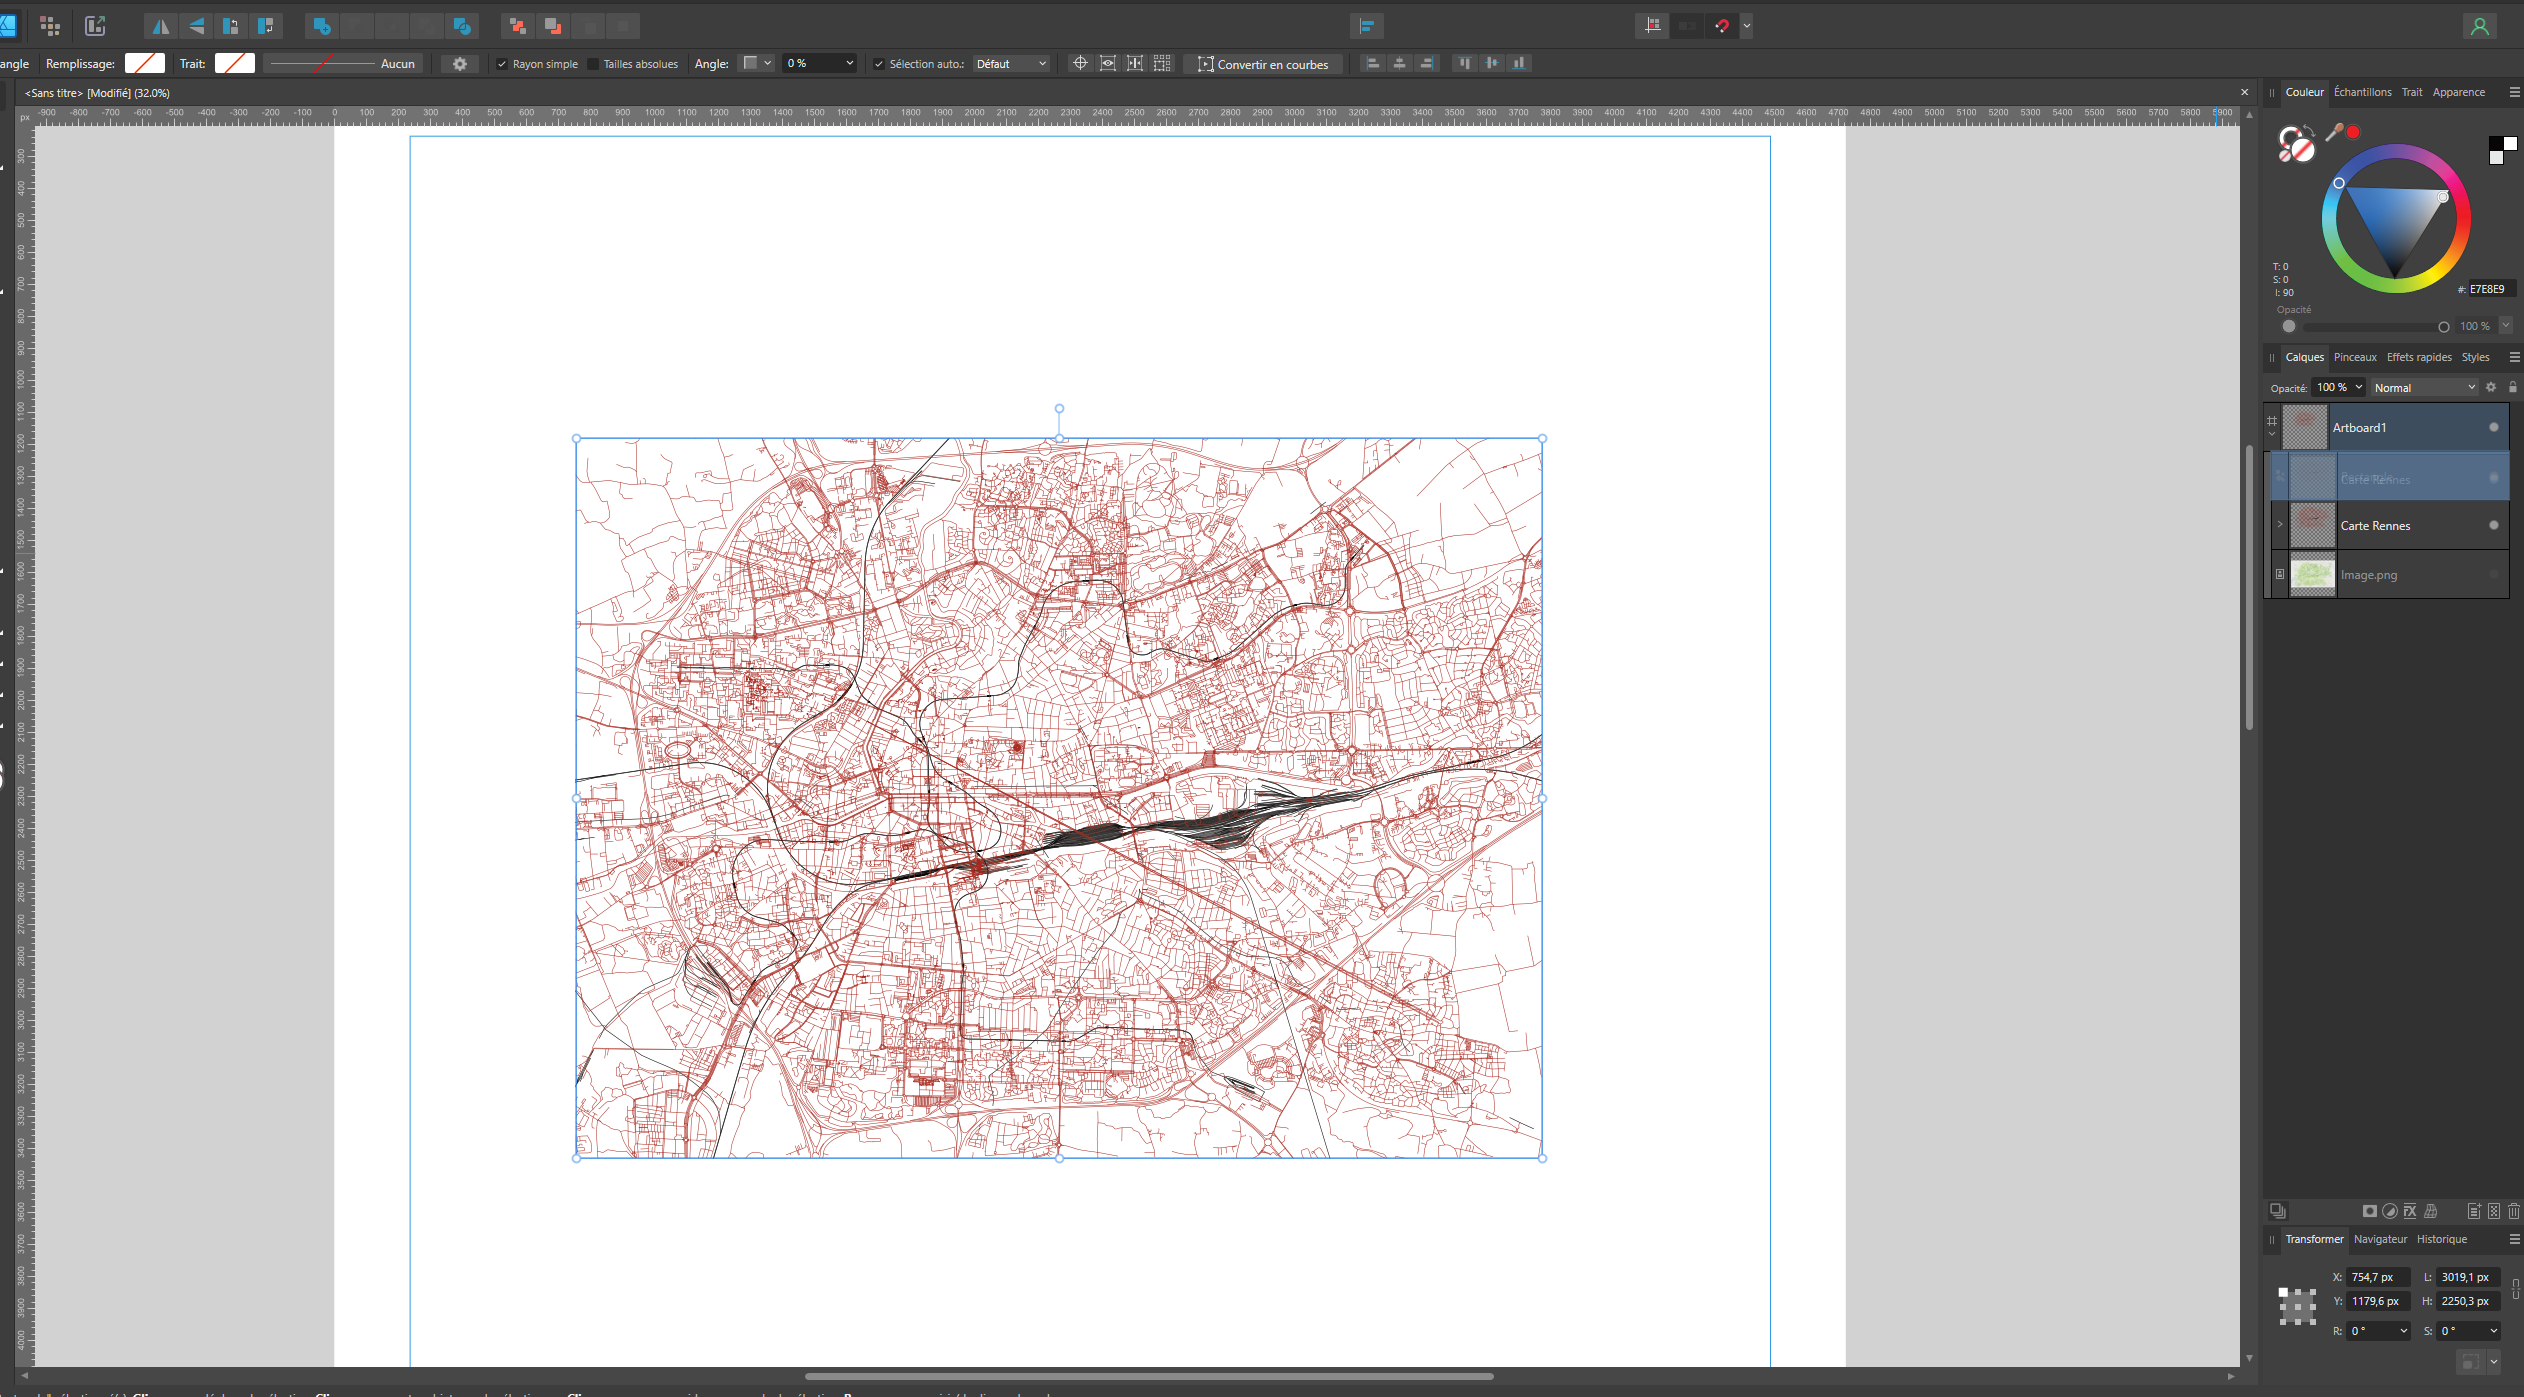Disable the Rayon simple checkbox
Image resolution: width=2524 pixels, height=1397 pixels.
tap(502, 64)
